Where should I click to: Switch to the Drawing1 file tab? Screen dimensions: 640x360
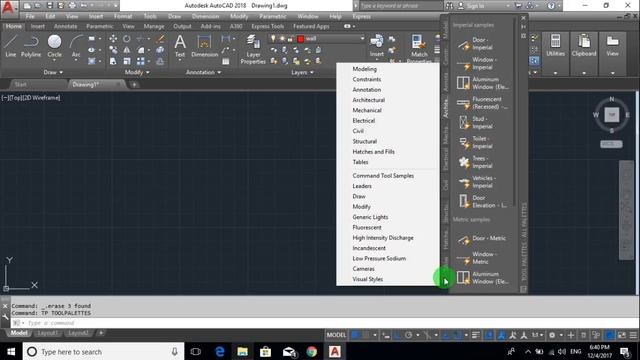coord(86,84)
